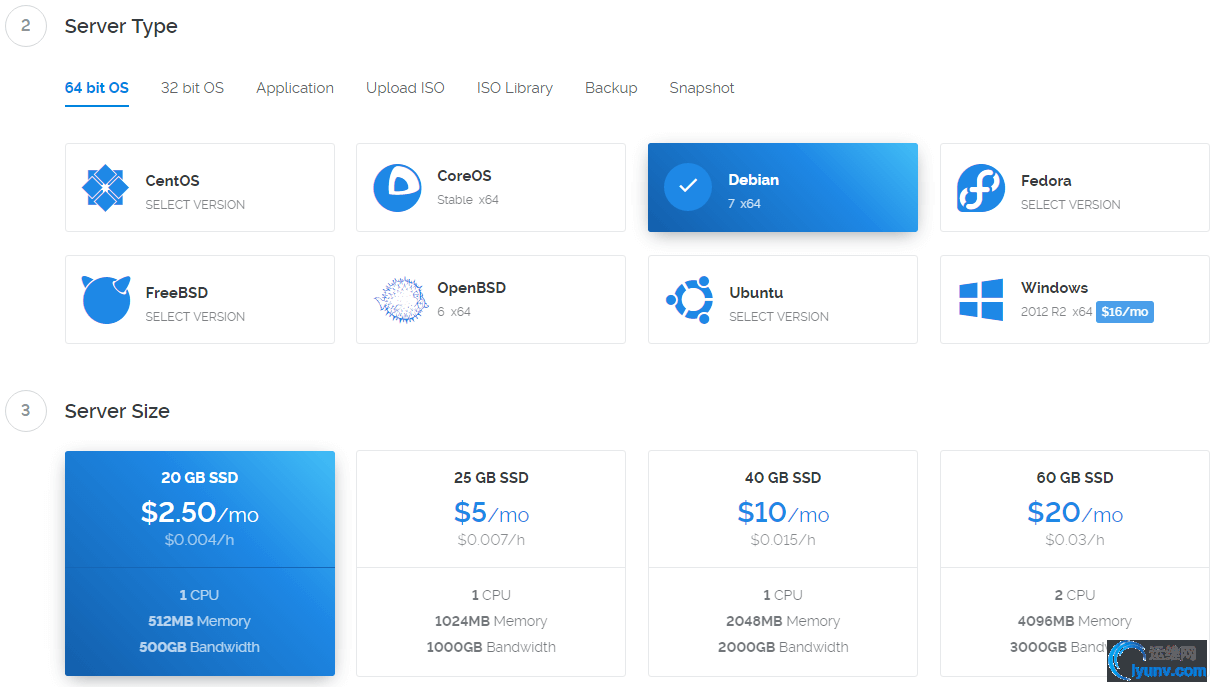This screenshot has width=1212, height=687.
Task: Click the CoreOS logo icon
Action: coord(397,187)
